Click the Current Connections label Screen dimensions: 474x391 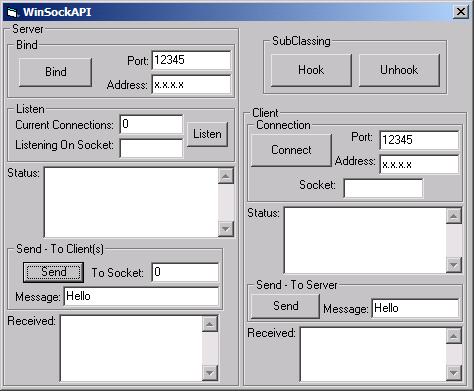tap(64, 125)
